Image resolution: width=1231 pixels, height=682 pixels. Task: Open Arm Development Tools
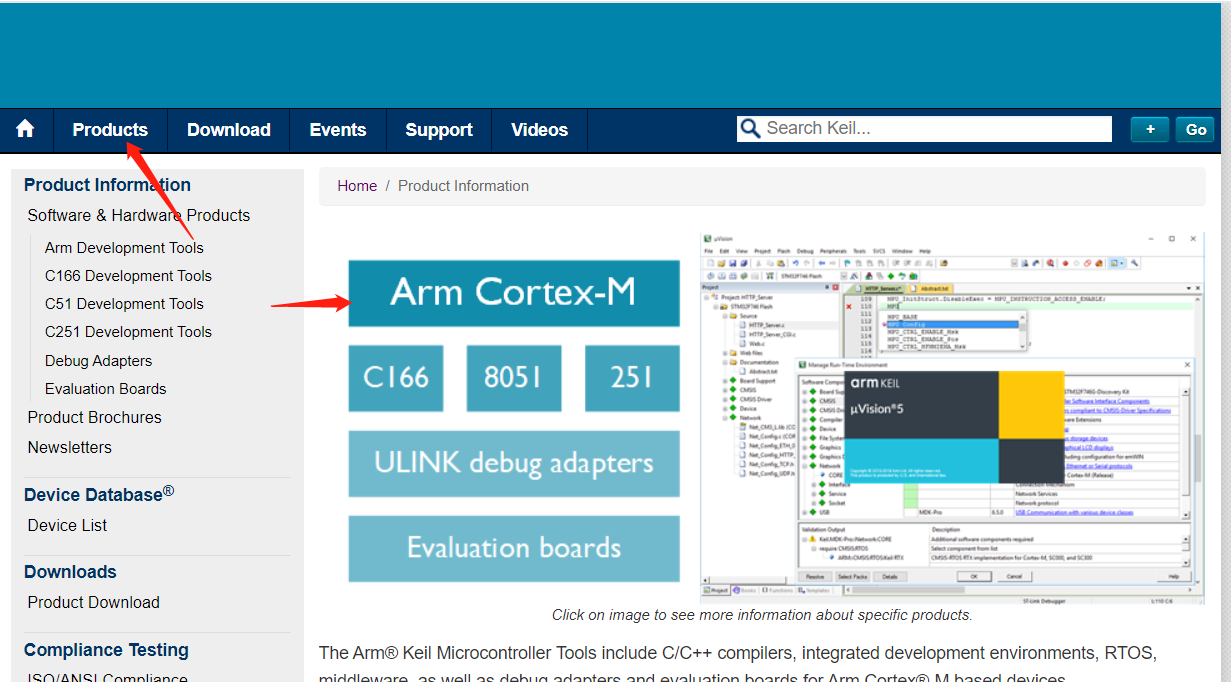tap(124, 248)
